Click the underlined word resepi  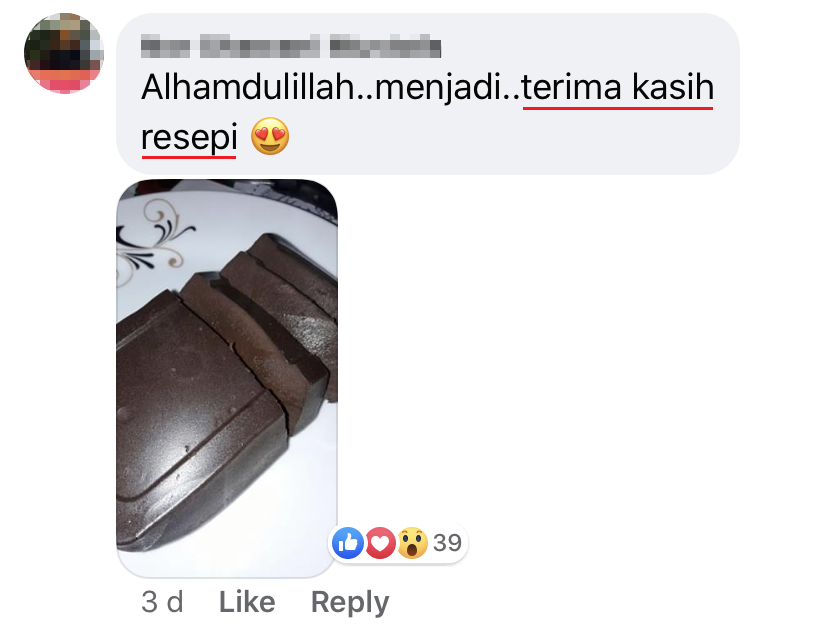189,137
